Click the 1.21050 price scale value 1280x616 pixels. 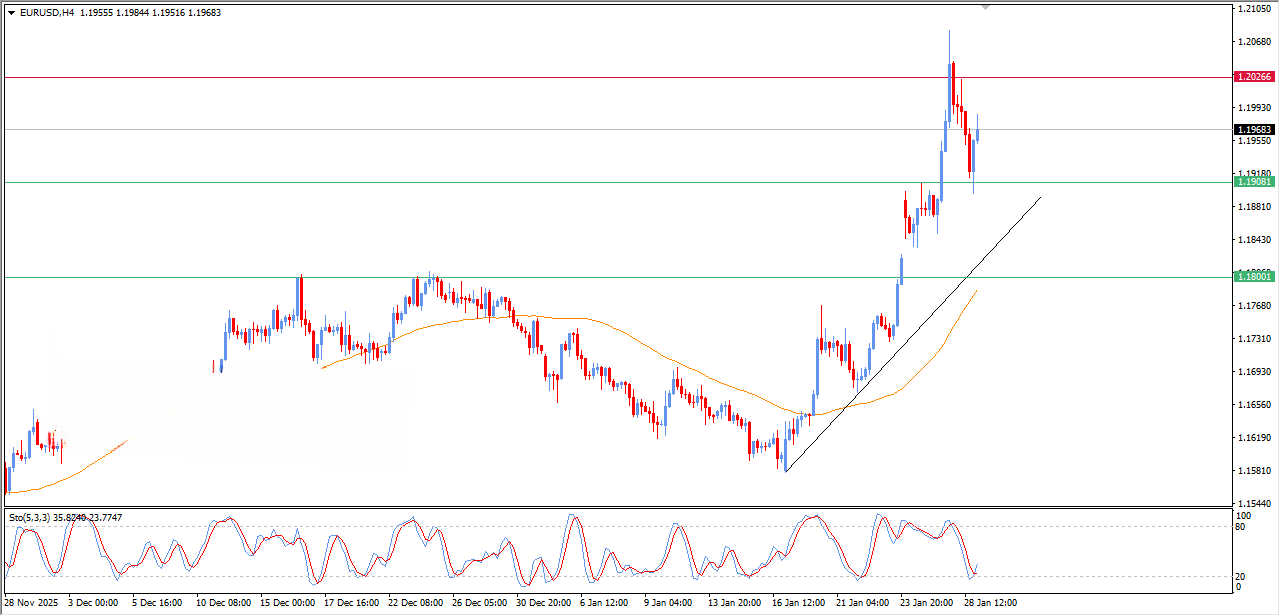1253,9
